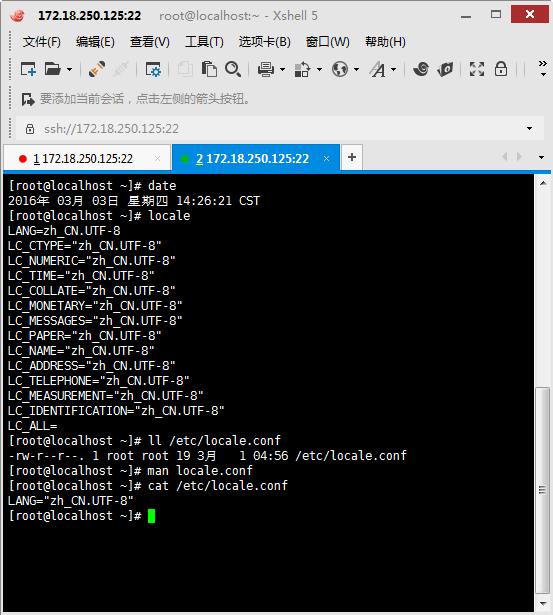This screenshot has height=615, width=553.
Task: Expand the Font dropdown arrow
Action: coord(393,70)
